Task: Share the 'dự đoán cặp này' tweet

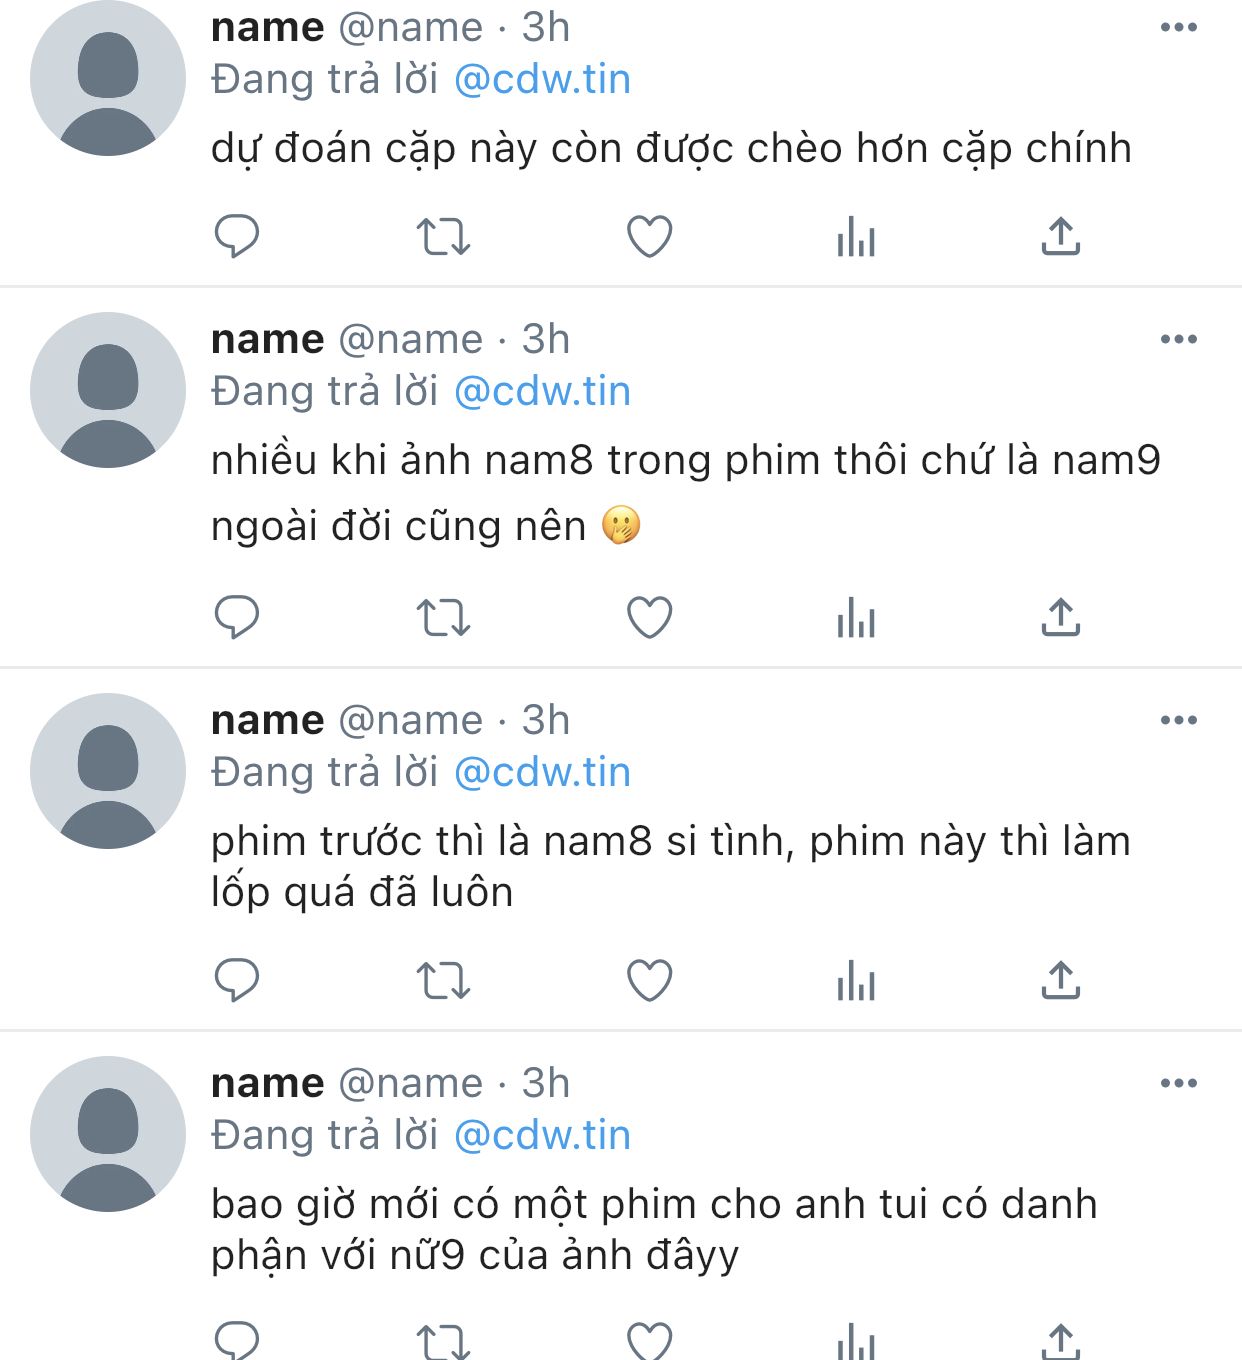Action: tap(1061, 237)
